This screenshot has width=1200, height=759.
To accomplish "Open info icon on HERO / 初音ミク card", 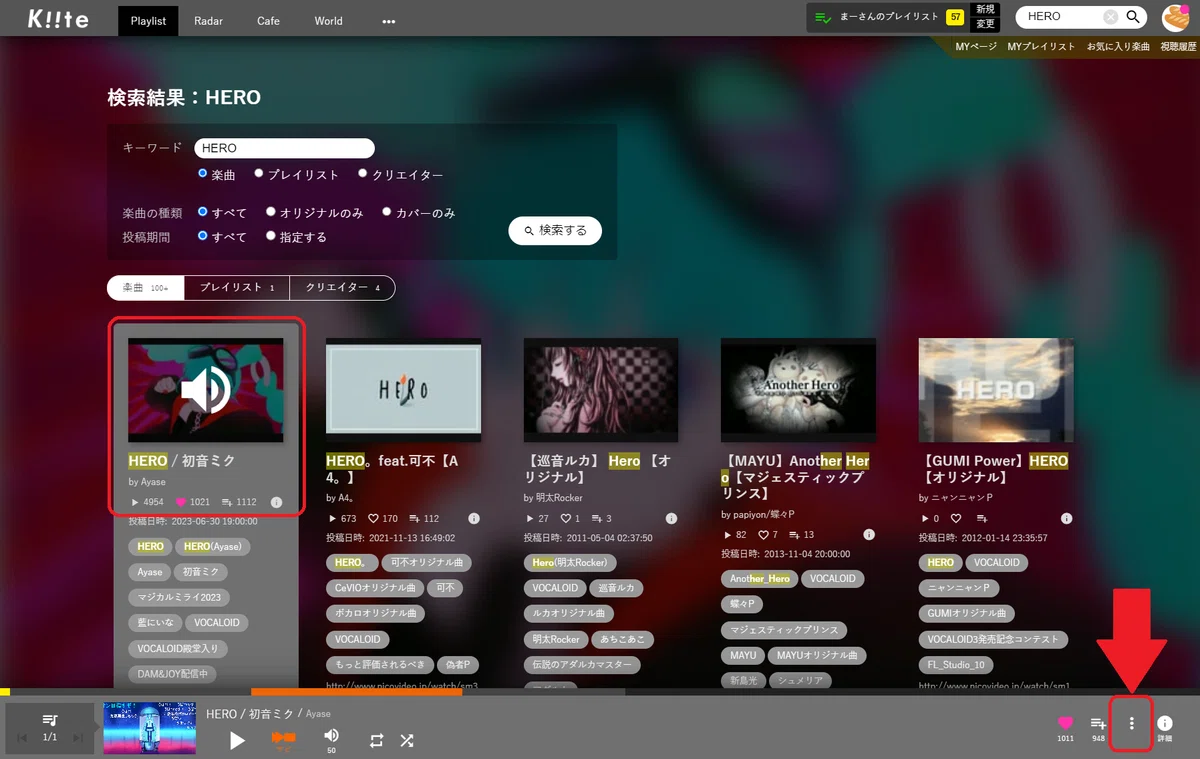I will 276,502.
